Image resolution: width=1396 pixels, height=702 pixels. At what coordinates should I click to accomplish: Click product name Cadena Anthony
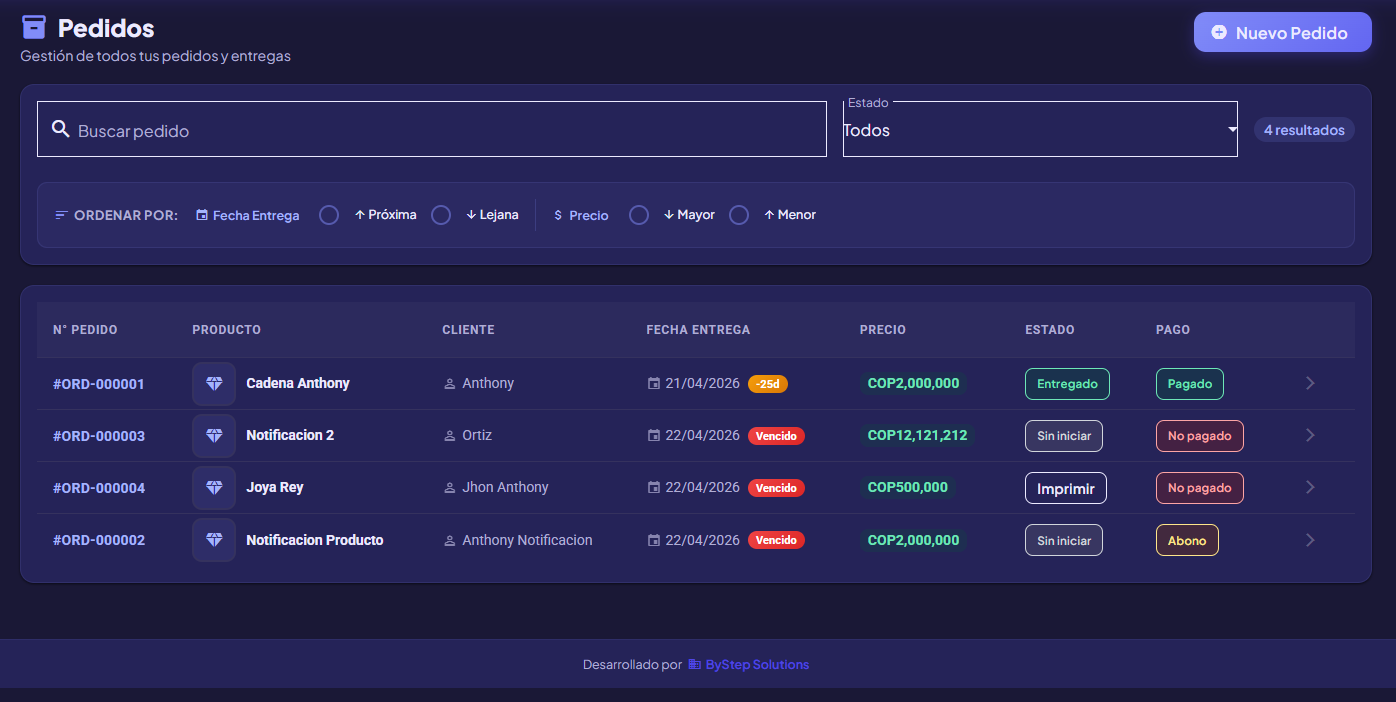coord(298,383)
